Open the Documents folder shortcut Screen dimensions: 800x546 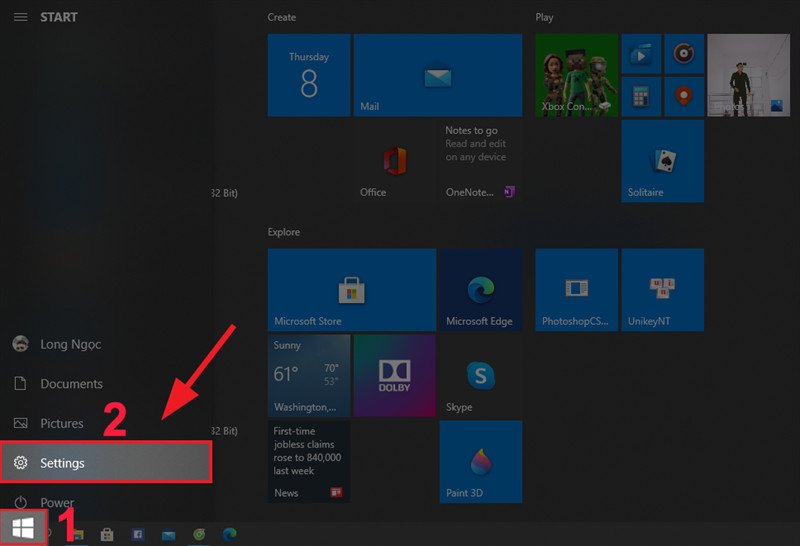coord(70,384)
